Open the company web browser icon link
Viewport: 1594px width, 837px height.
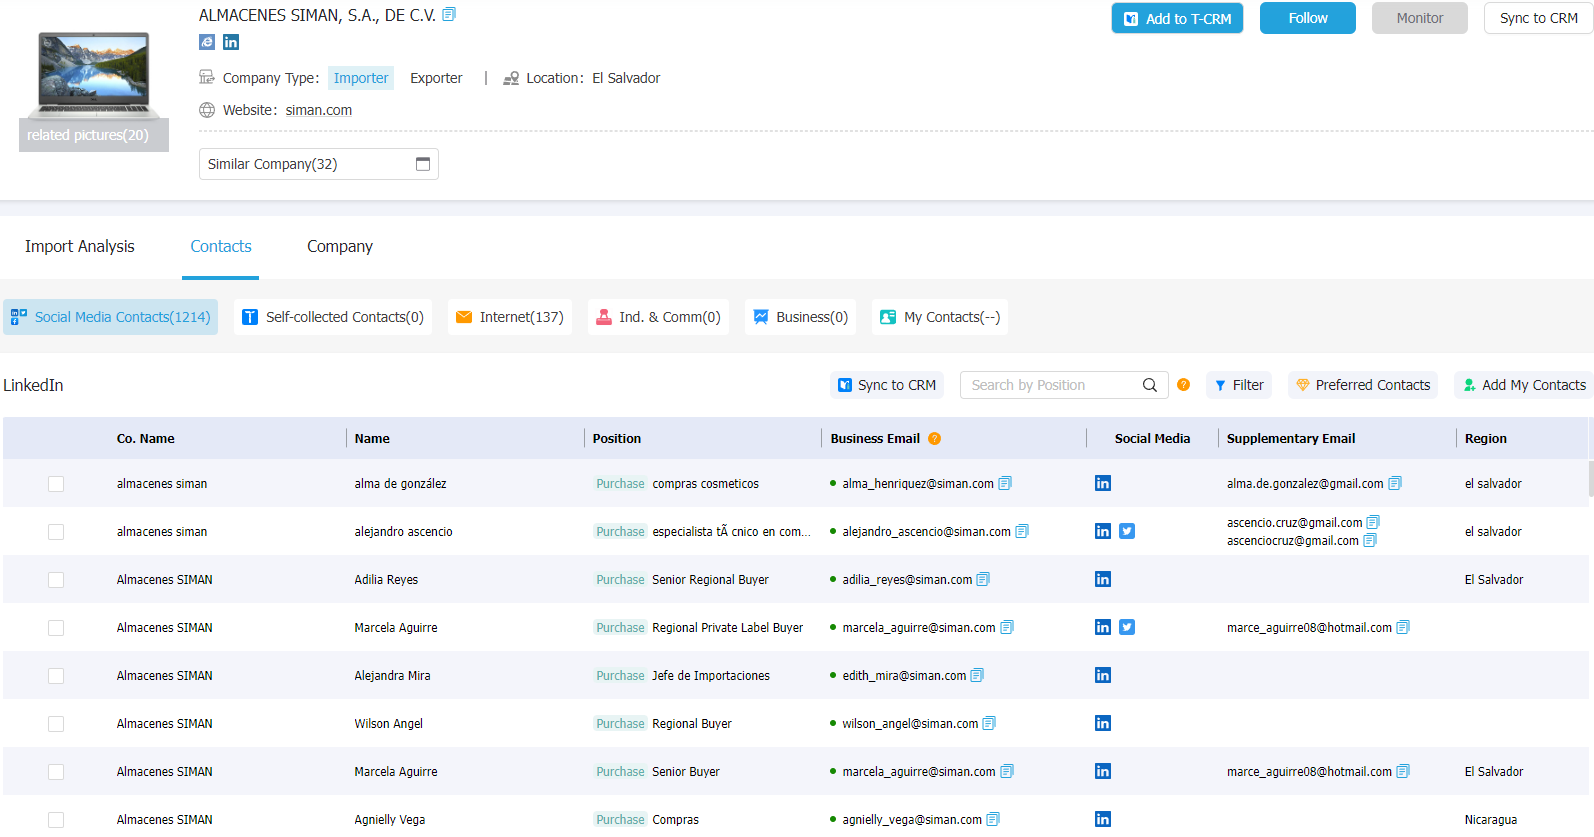tap(207, 42)
